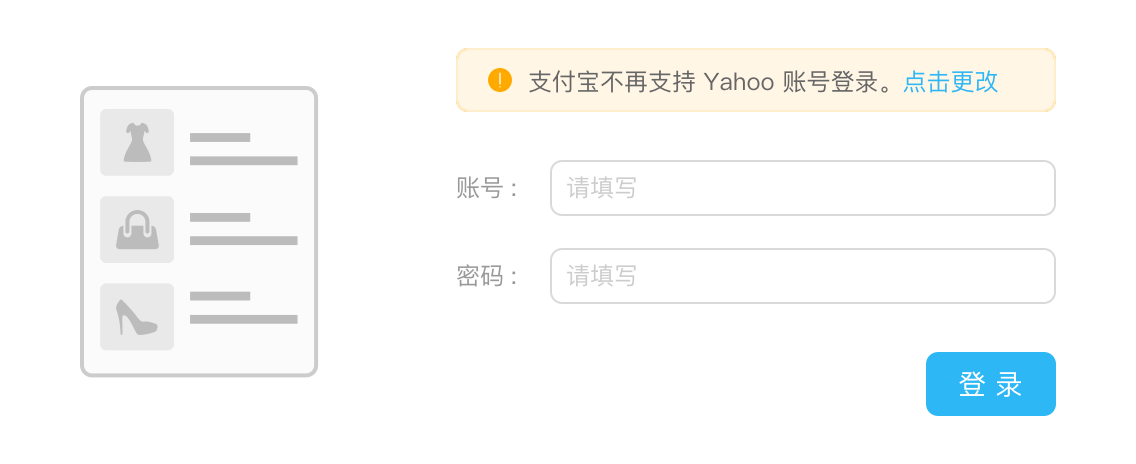Click the long gray line beside the shoe

243,319
